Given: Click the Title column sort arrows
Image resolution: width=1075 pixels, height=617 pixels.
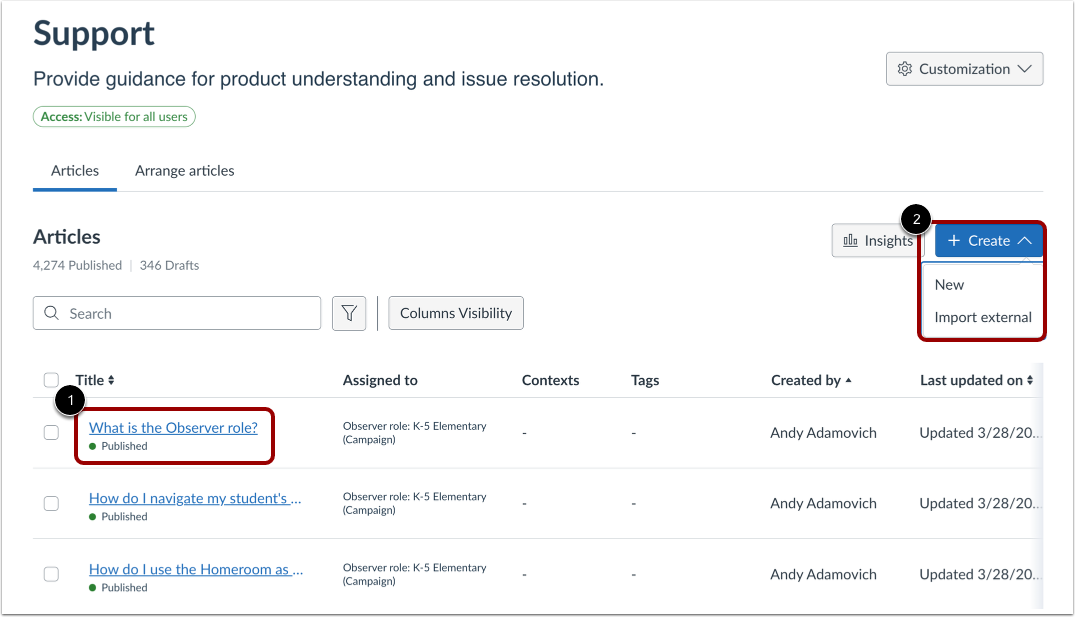Looking at the screenshot, I should coord(113,380).
